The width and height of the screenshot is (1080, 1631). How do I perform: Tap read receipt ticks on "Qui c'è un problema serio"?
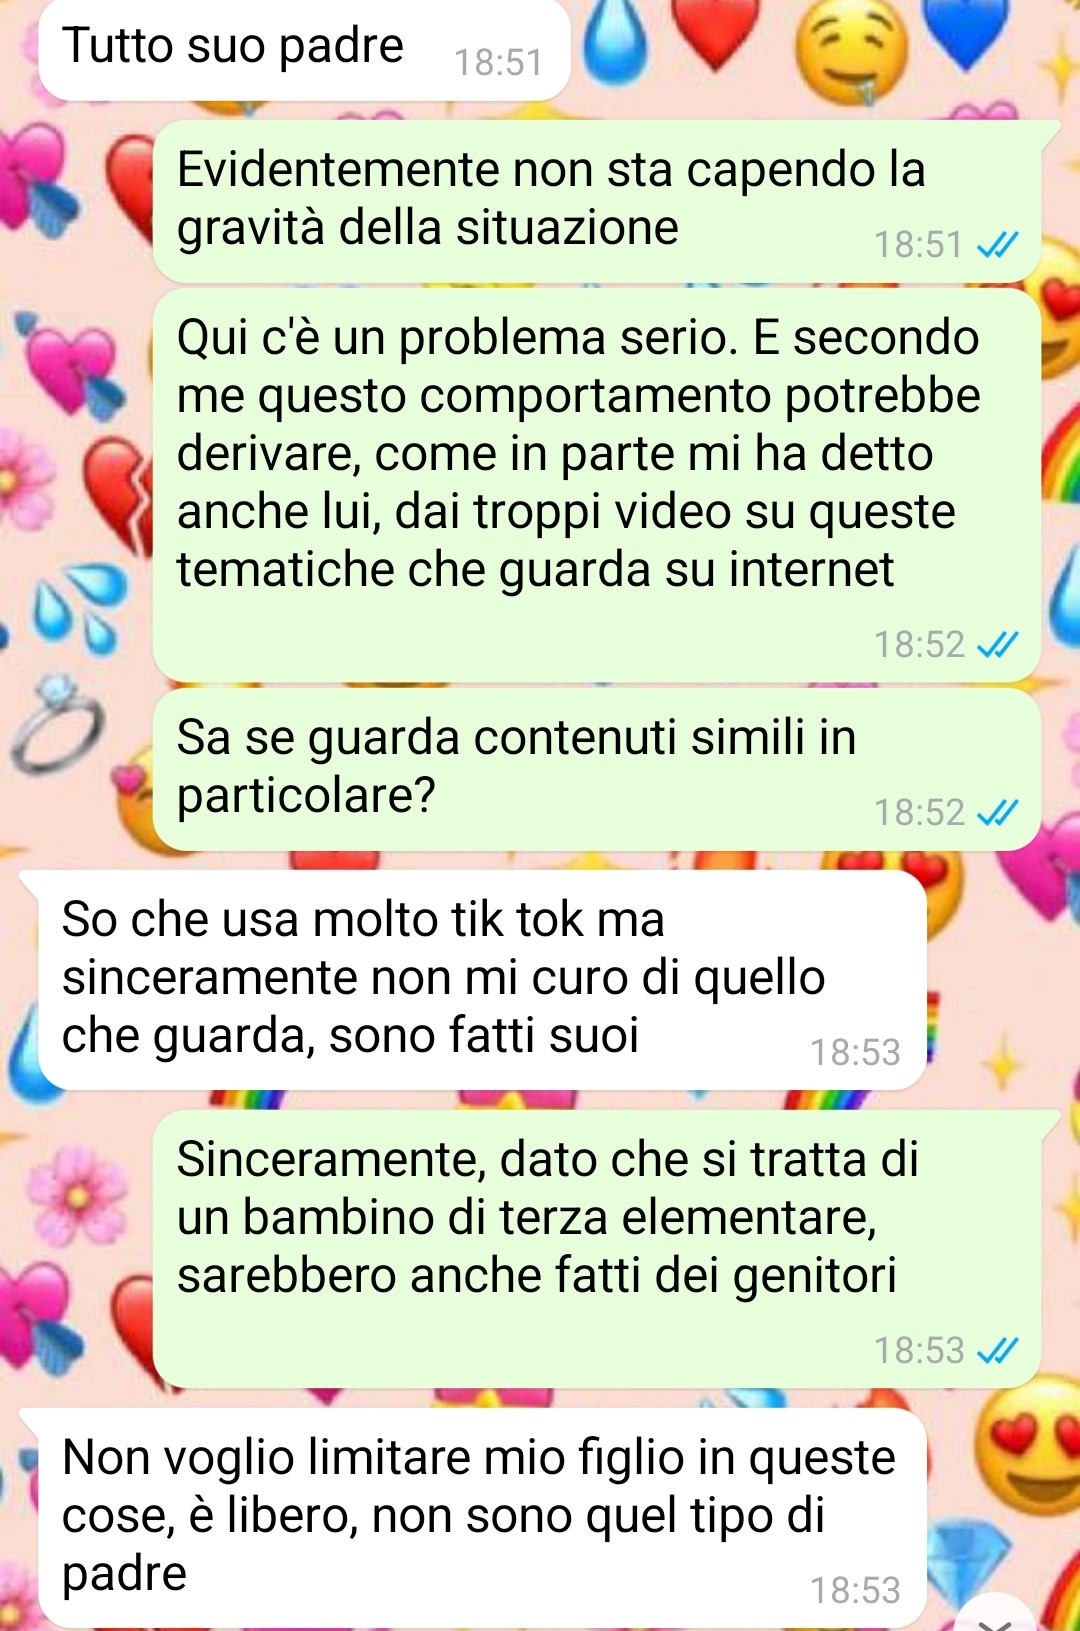point(997,645)
